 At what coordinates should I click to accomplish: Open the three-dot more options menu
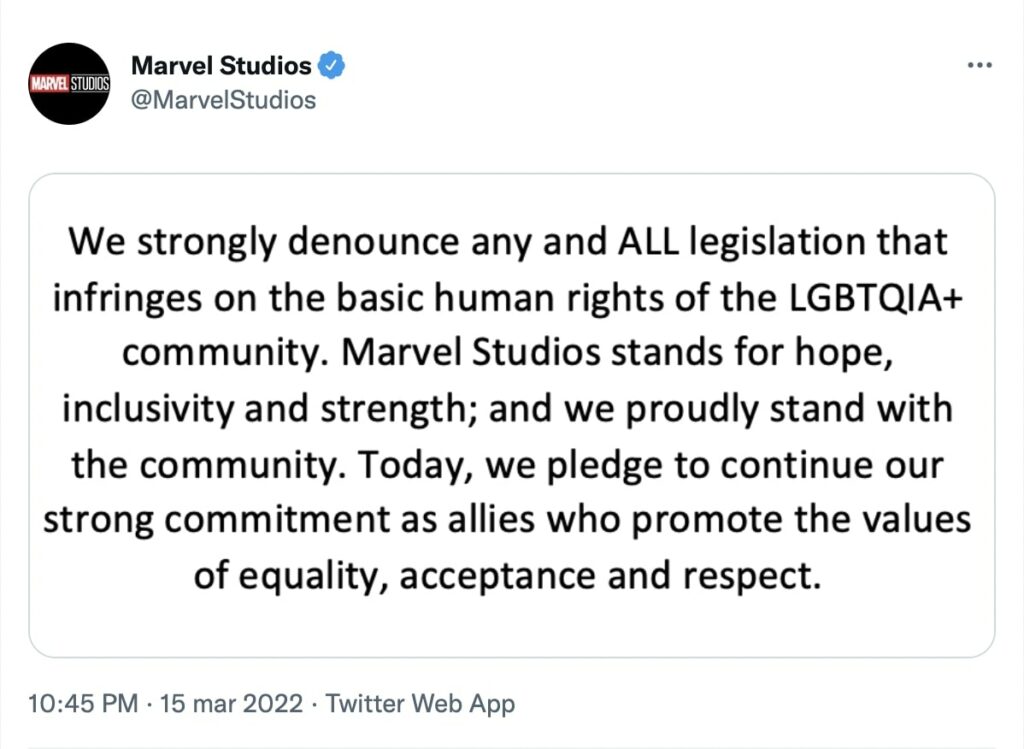tap(980, 65)
